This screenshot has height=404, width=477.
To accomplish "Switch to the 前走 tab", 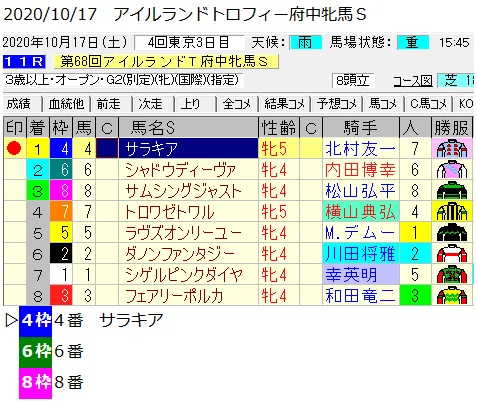I will pos(109,104).
